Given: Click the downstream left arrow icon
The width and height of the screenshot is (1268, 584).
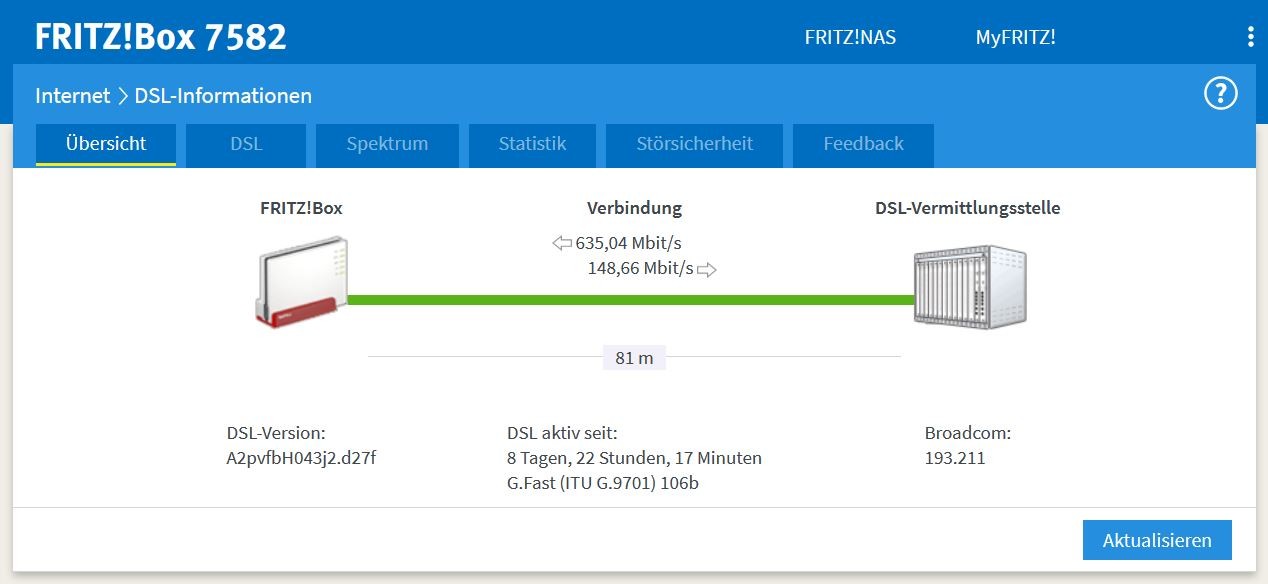Looking at the screenshot, I should 561,243.
